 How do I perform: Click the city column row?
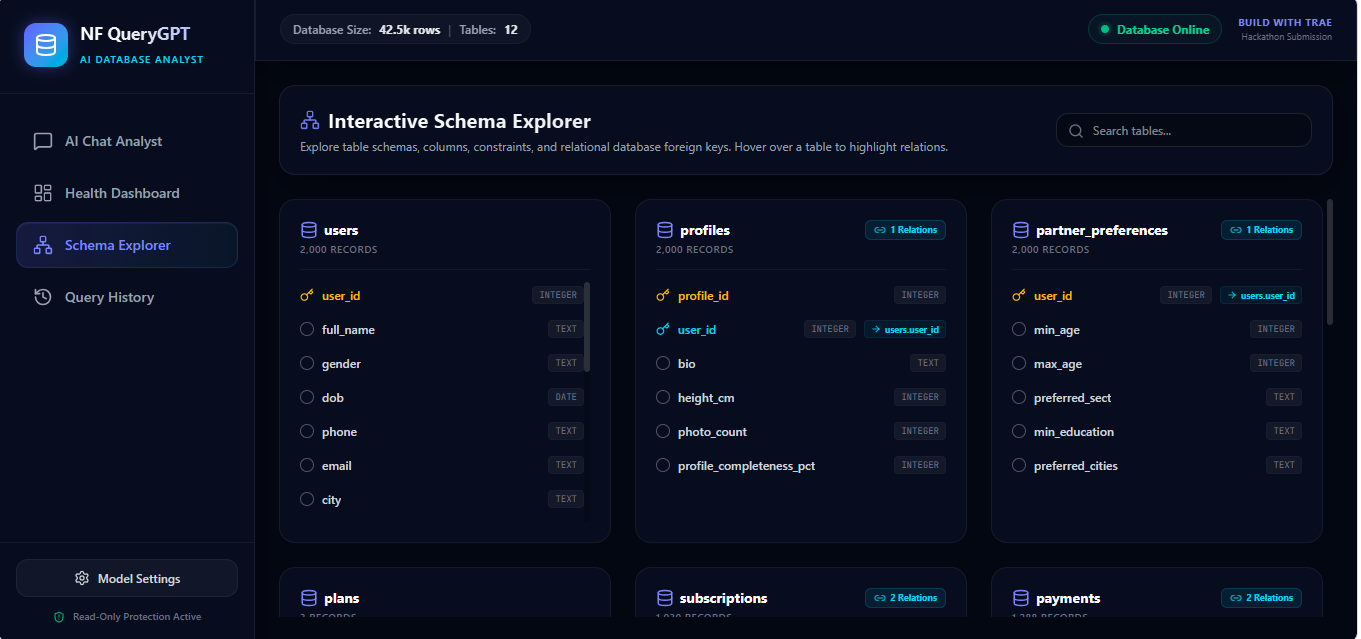441,500
